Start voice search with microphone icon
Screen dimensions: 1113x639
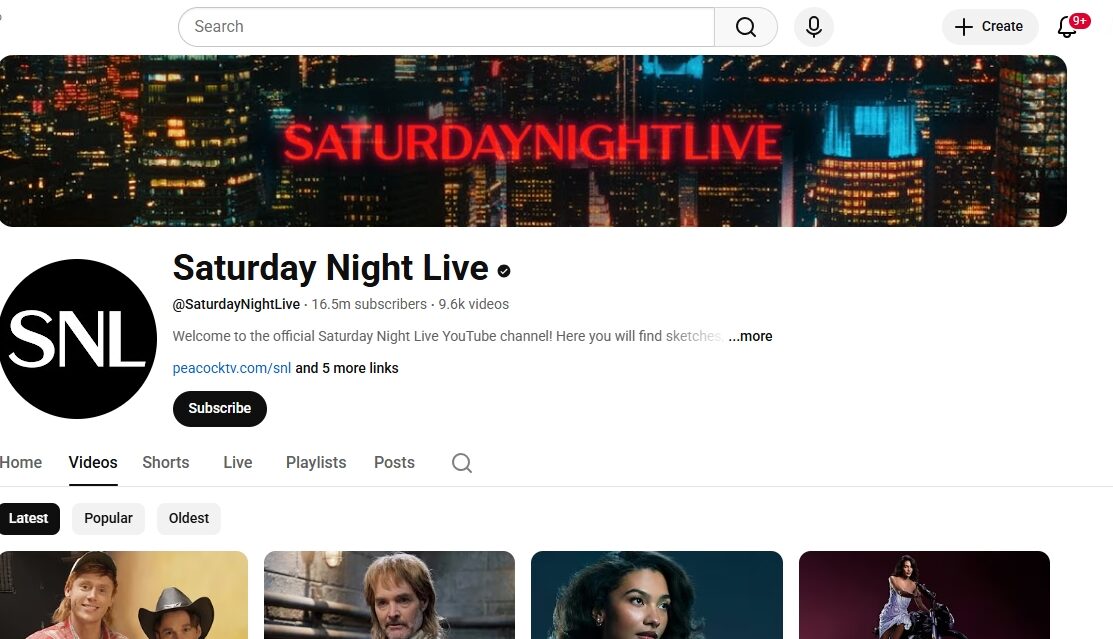pyautogui.click(x=813, y=27)
